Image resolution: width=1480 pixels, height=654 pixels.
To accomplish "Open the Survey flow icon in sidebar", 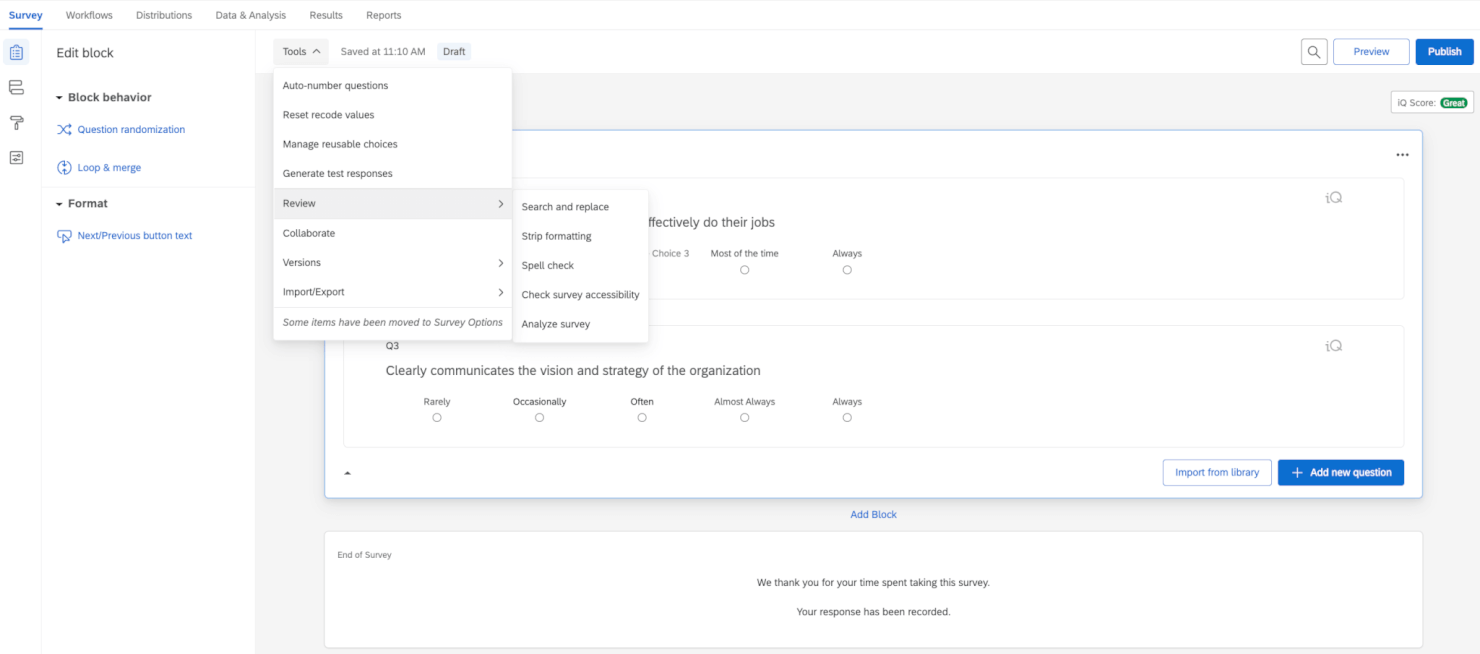I will tap(16, 87).
